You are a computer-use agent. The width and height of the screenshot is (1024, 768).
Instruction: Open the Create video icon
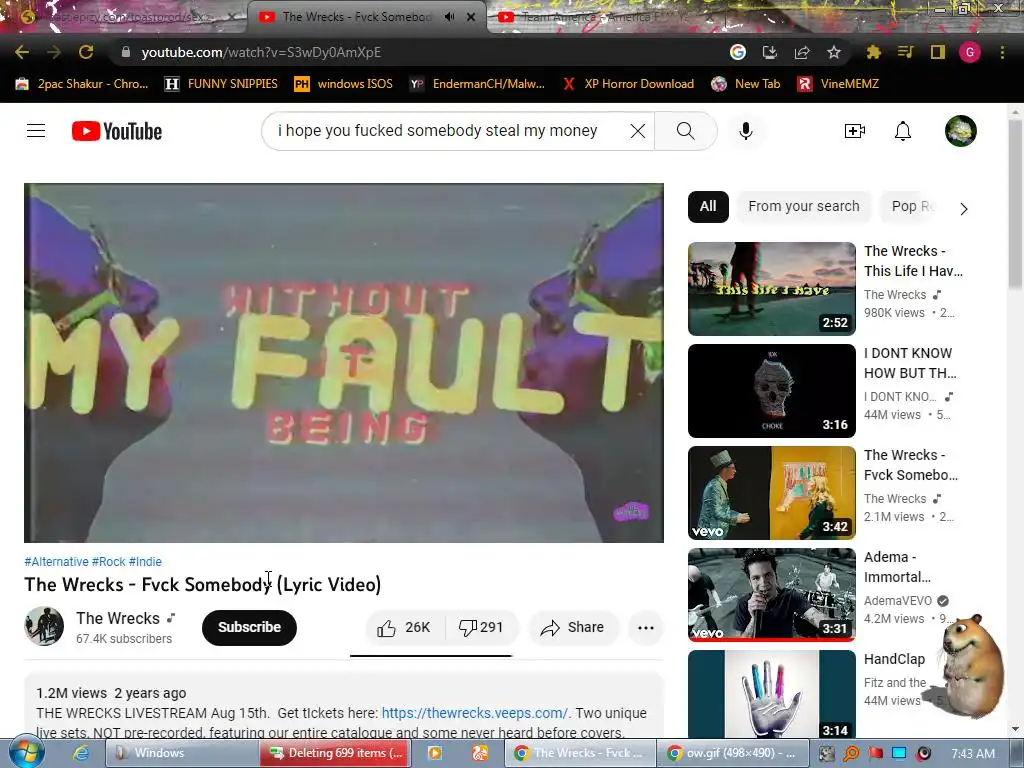[x=855, y=131]
